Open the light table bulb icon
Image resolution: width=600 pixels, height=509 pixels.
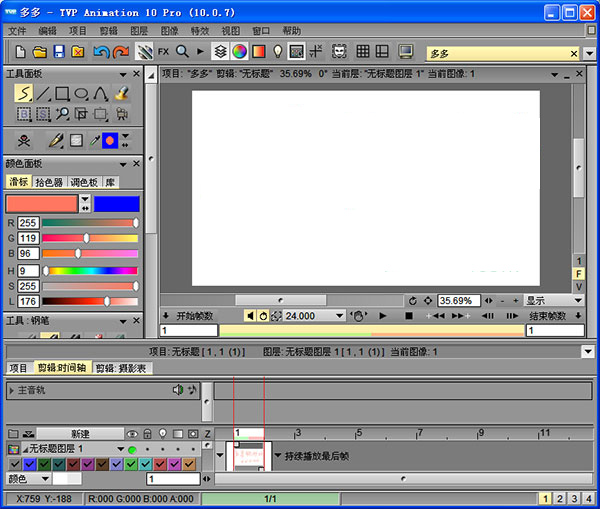tap(277, 51)
